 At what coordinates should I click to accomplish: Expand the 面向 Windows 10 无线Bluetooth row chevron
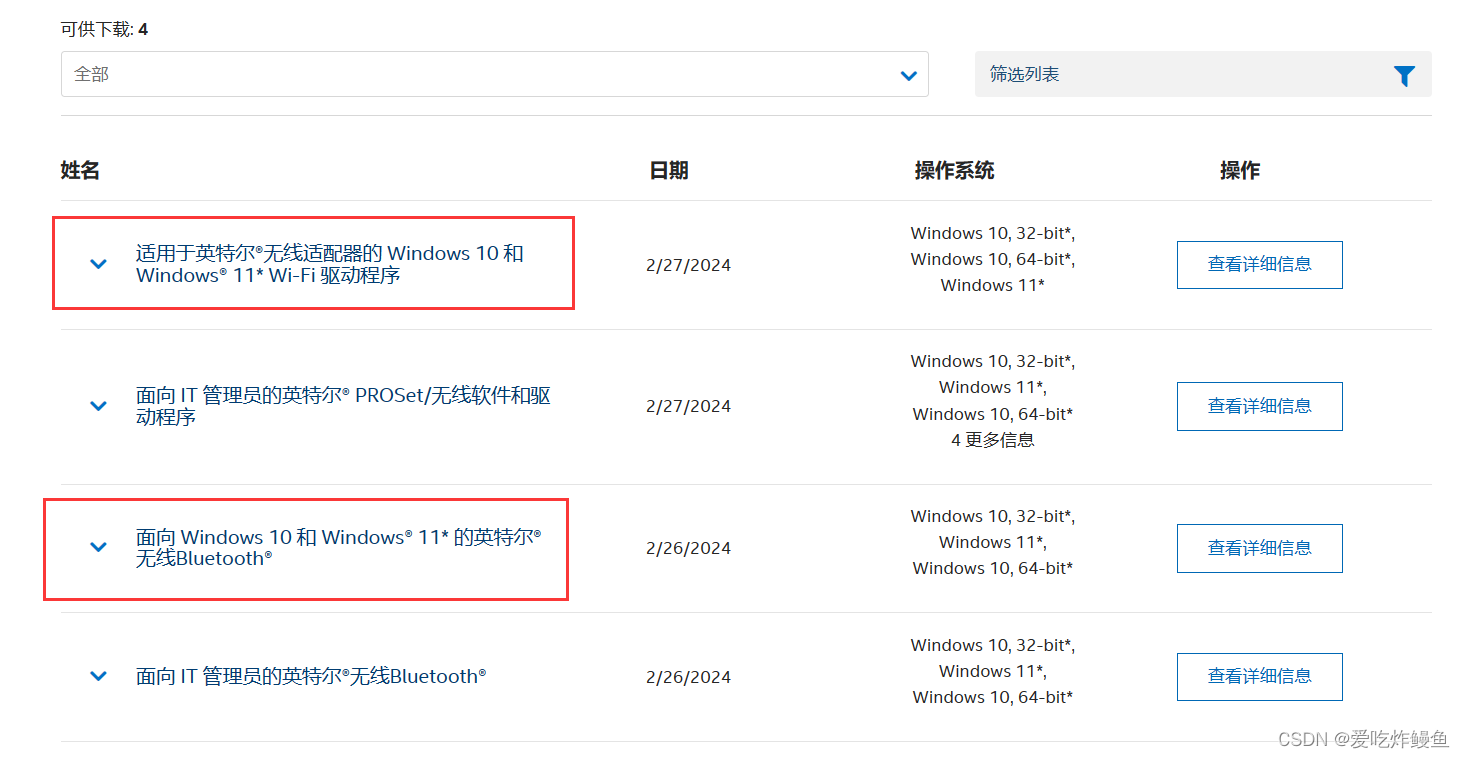[98, 547]
